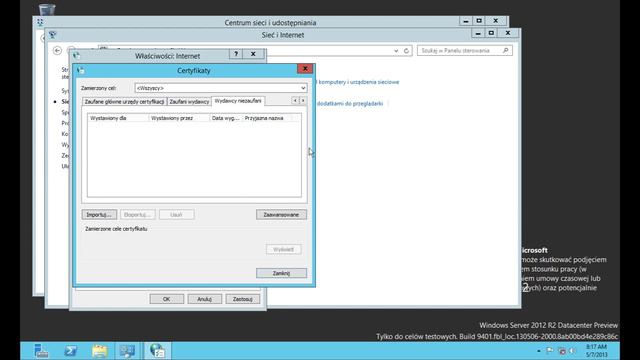This screenshot has width=640, height=360.
Task: Expand the address bar history dropdown
Action: (396, 51)
